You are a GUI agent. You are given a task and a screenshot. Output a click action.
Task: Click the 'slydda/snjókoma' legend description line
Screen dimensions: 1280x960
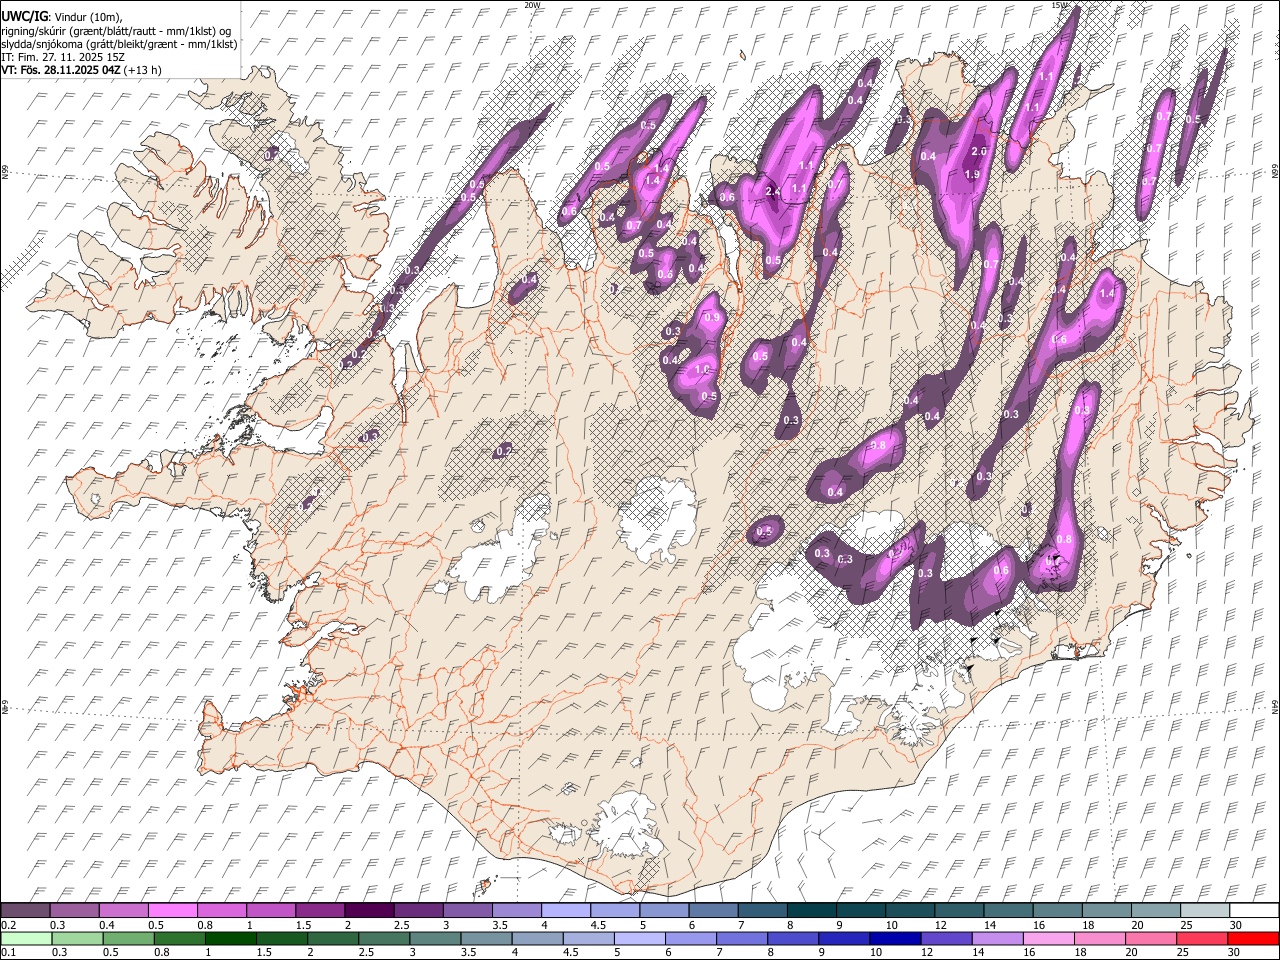pos(119,44)
